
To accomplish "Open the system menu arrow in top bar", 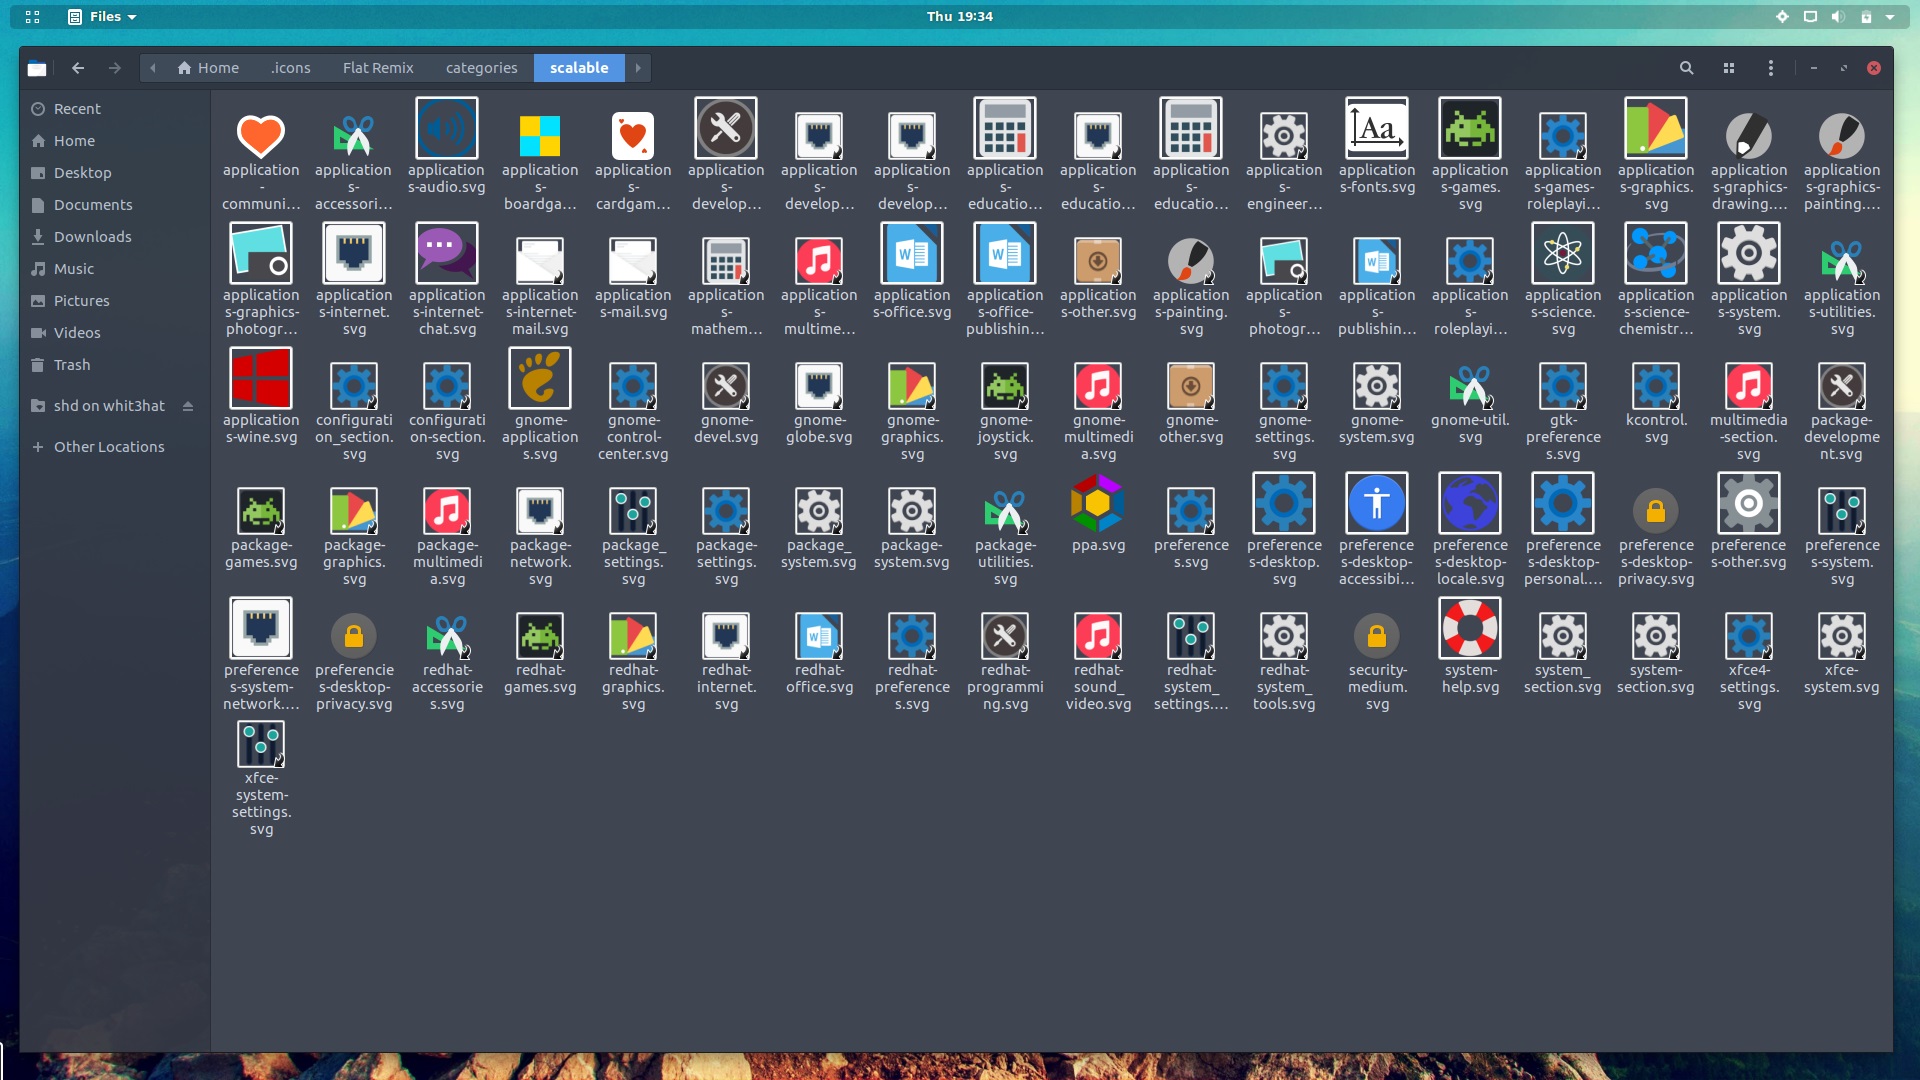I will coord(1890,16).
